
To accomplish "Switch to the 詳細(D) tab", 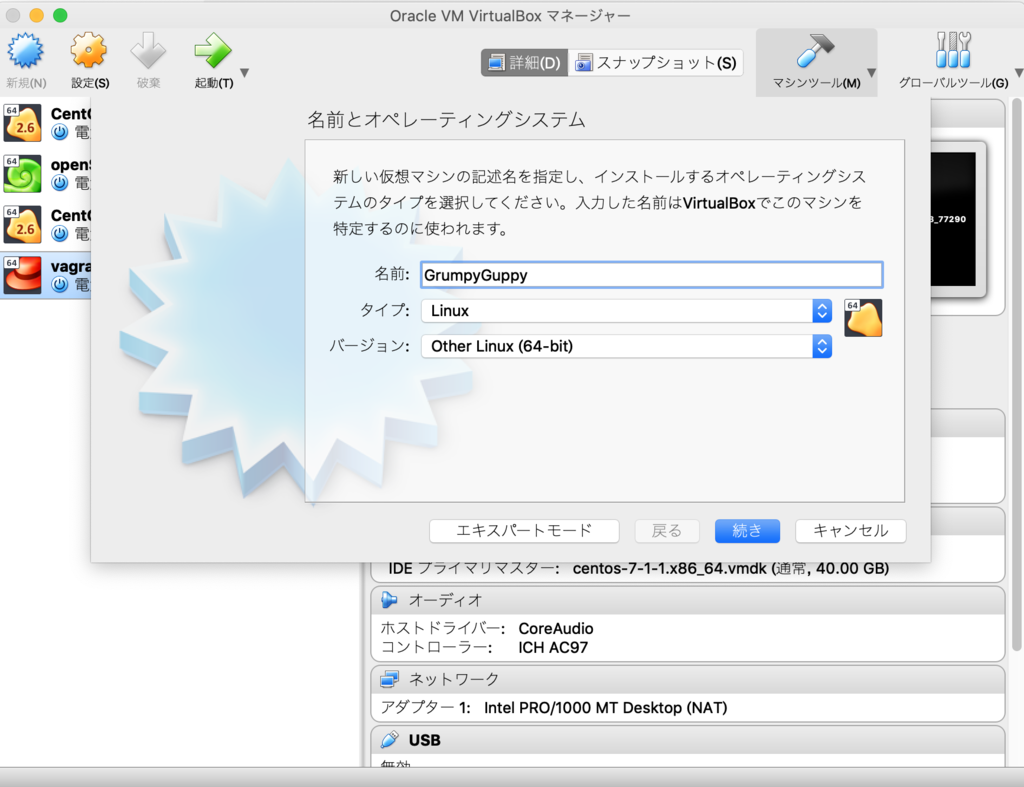I will tap(524, 62).
